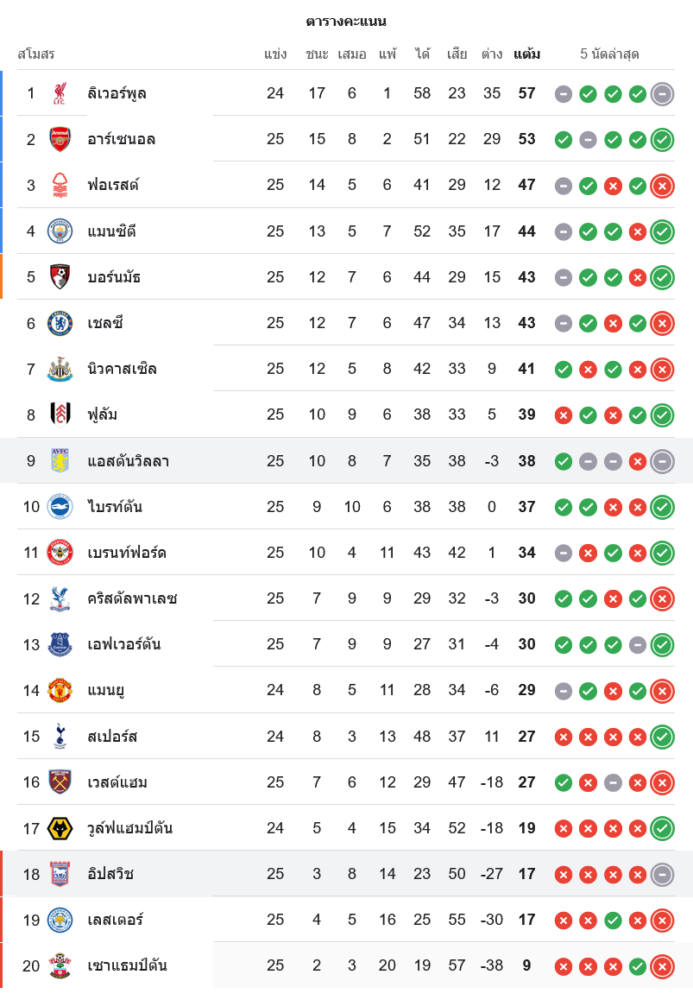Click Liverpool's circled latest result icon
Screen dimensions: 693x1000
(662, 94)
